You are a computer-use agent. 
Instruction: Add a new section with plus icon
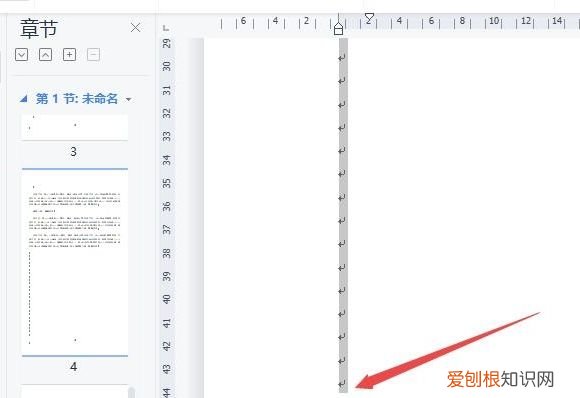pos(70,55)
